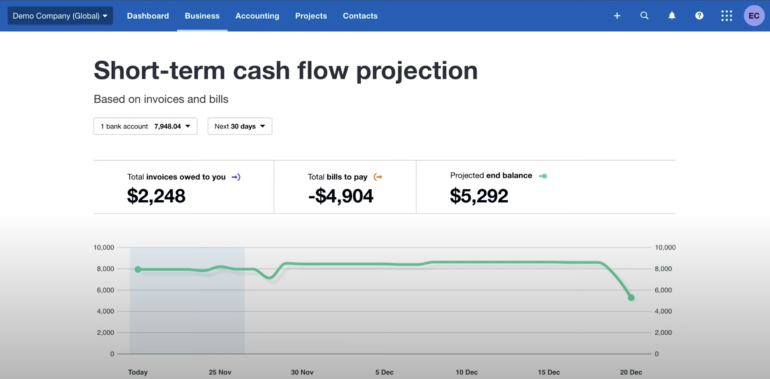Click the 10 Dec axis label
770x379 pixels.
click(x=467, y=372)
